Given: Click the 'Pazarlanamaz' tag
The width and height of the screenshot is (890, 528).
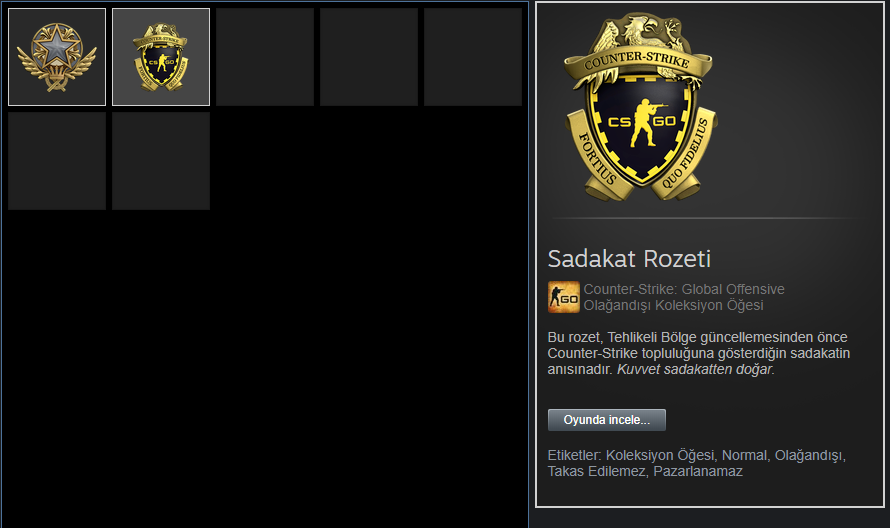Looking at the screenshot, I should tap(698, 471).
